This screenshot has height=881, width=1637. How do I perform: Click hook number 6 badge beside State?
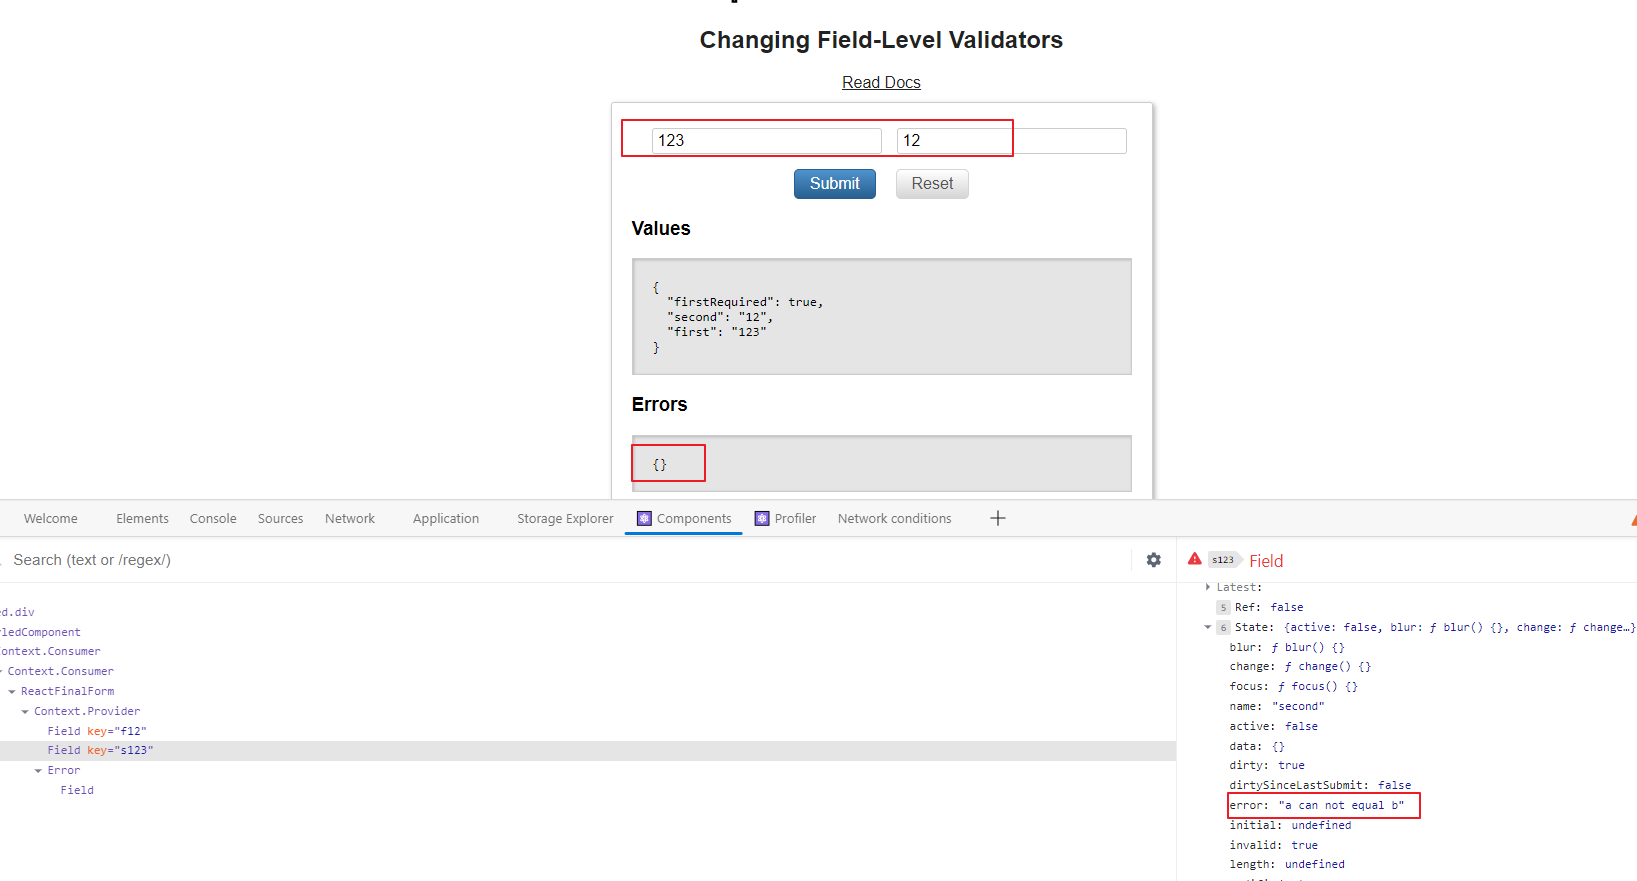coord(1222,628)
